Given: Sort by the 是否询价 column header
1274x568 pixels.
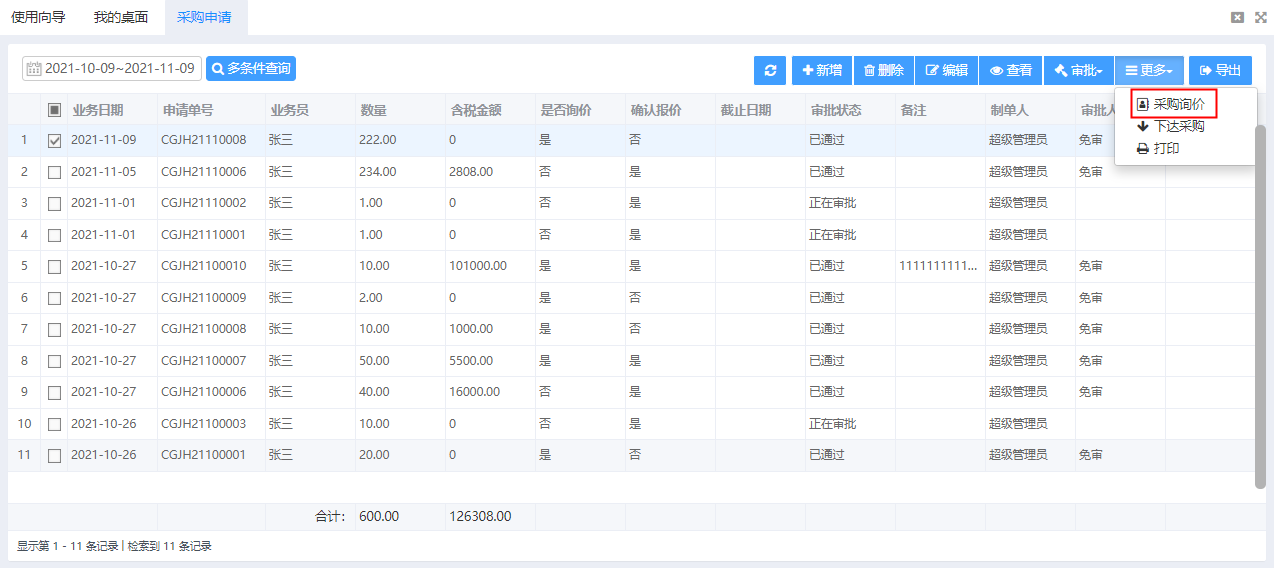Looking at the screenshot, I should click(x=580, y=110).
